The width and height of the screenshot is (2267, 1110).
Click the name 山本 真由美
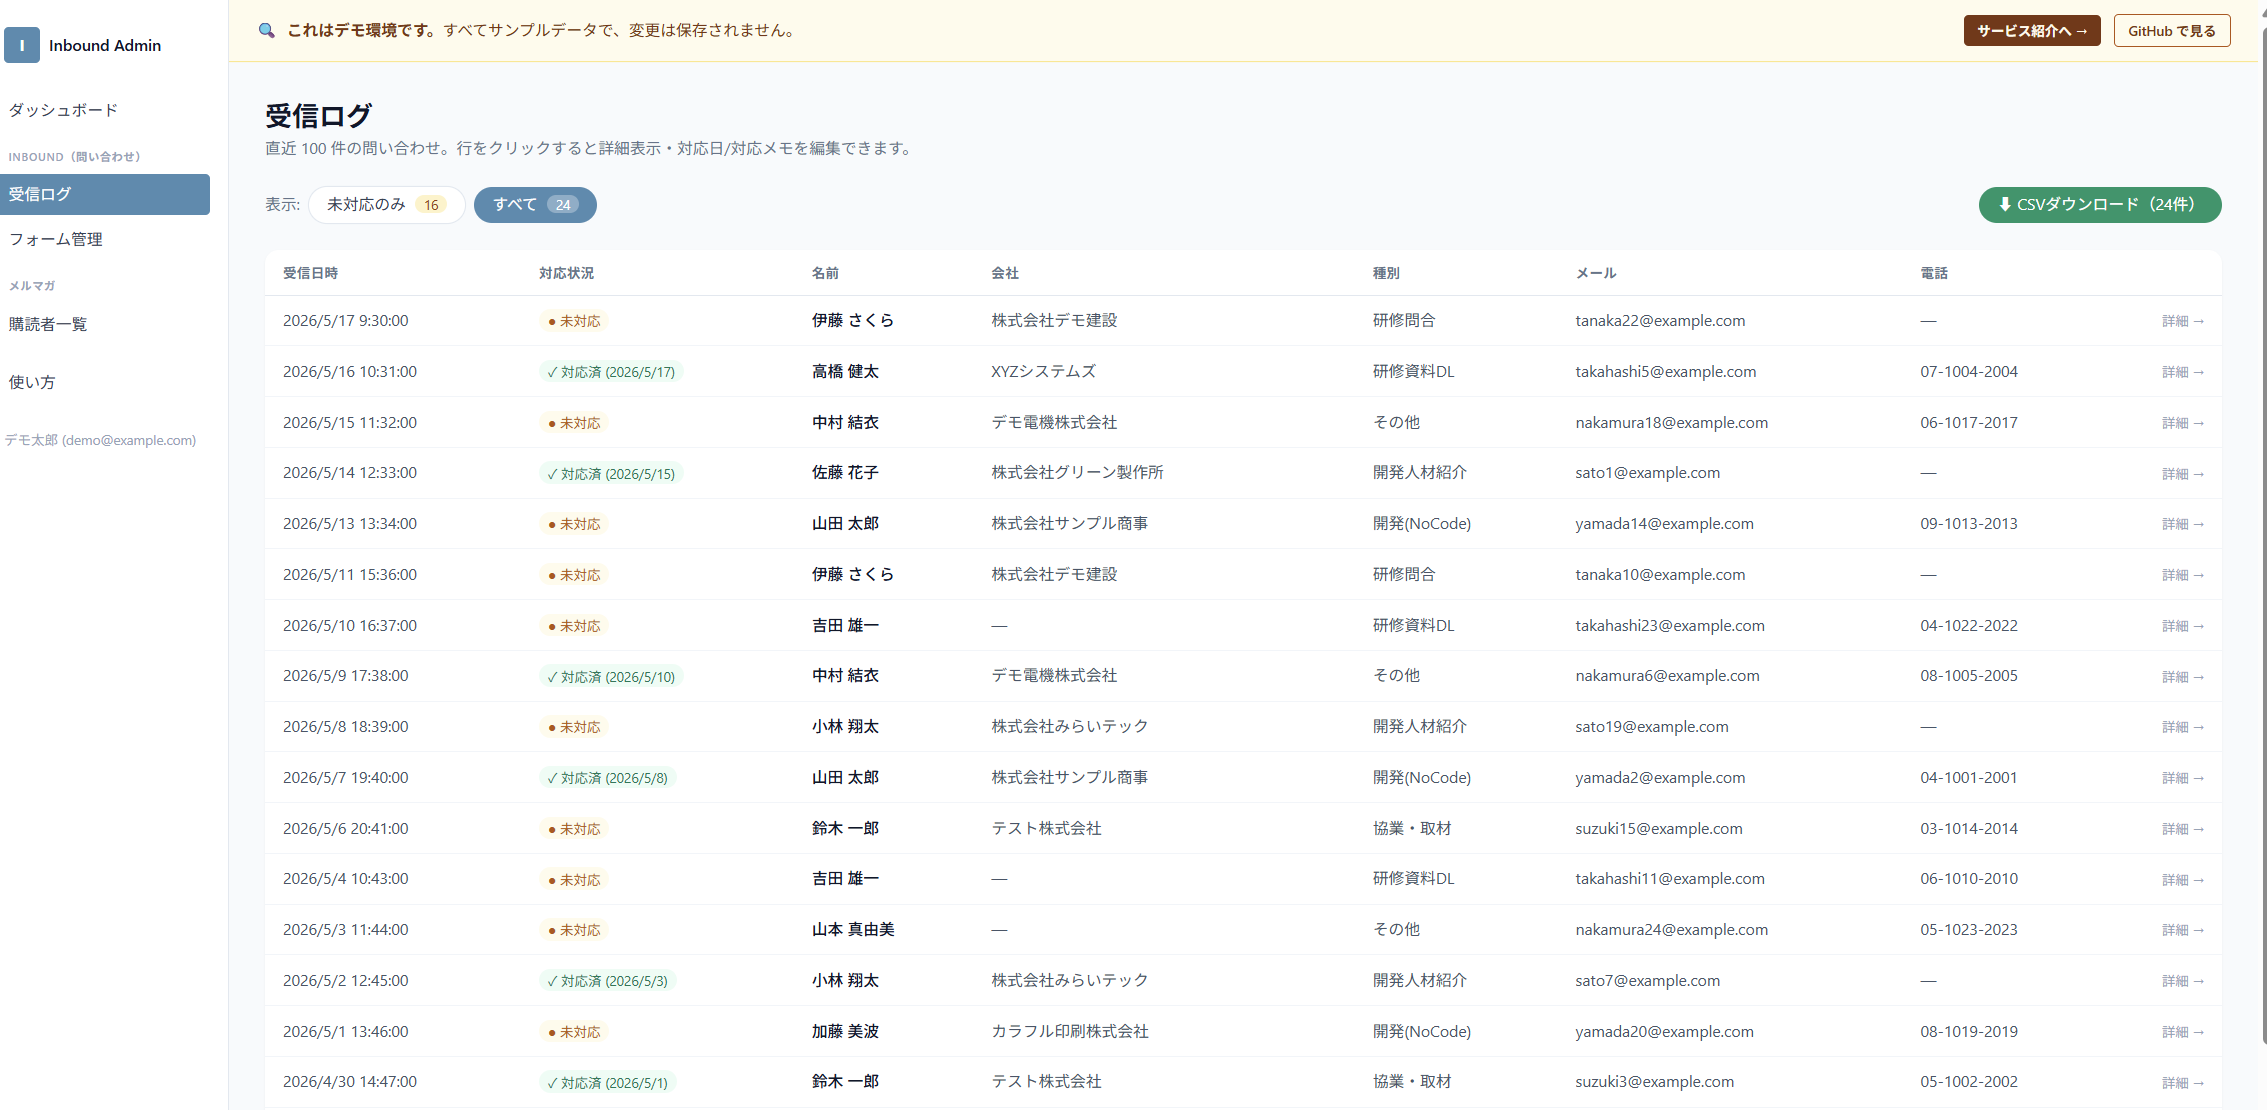853,930
